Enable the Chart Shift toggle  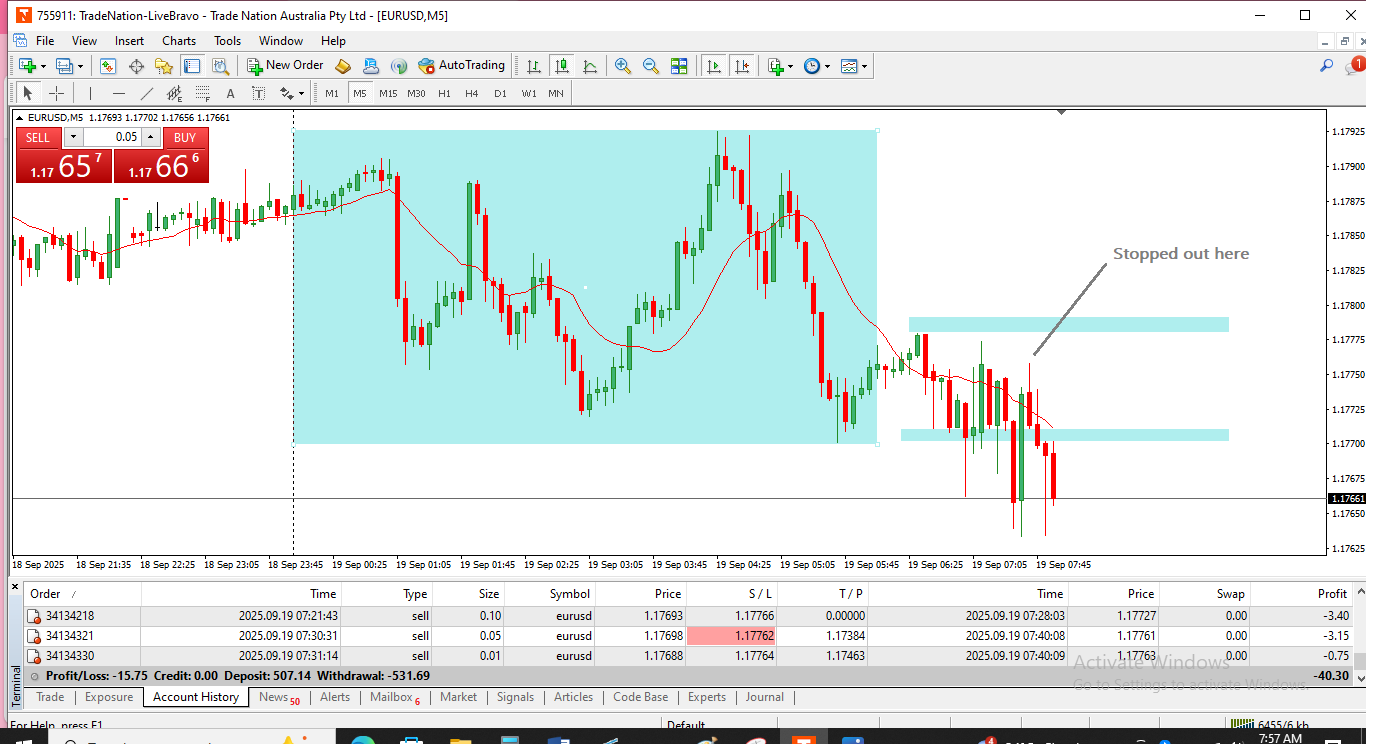pyautogui.click(x=742, y=66)
